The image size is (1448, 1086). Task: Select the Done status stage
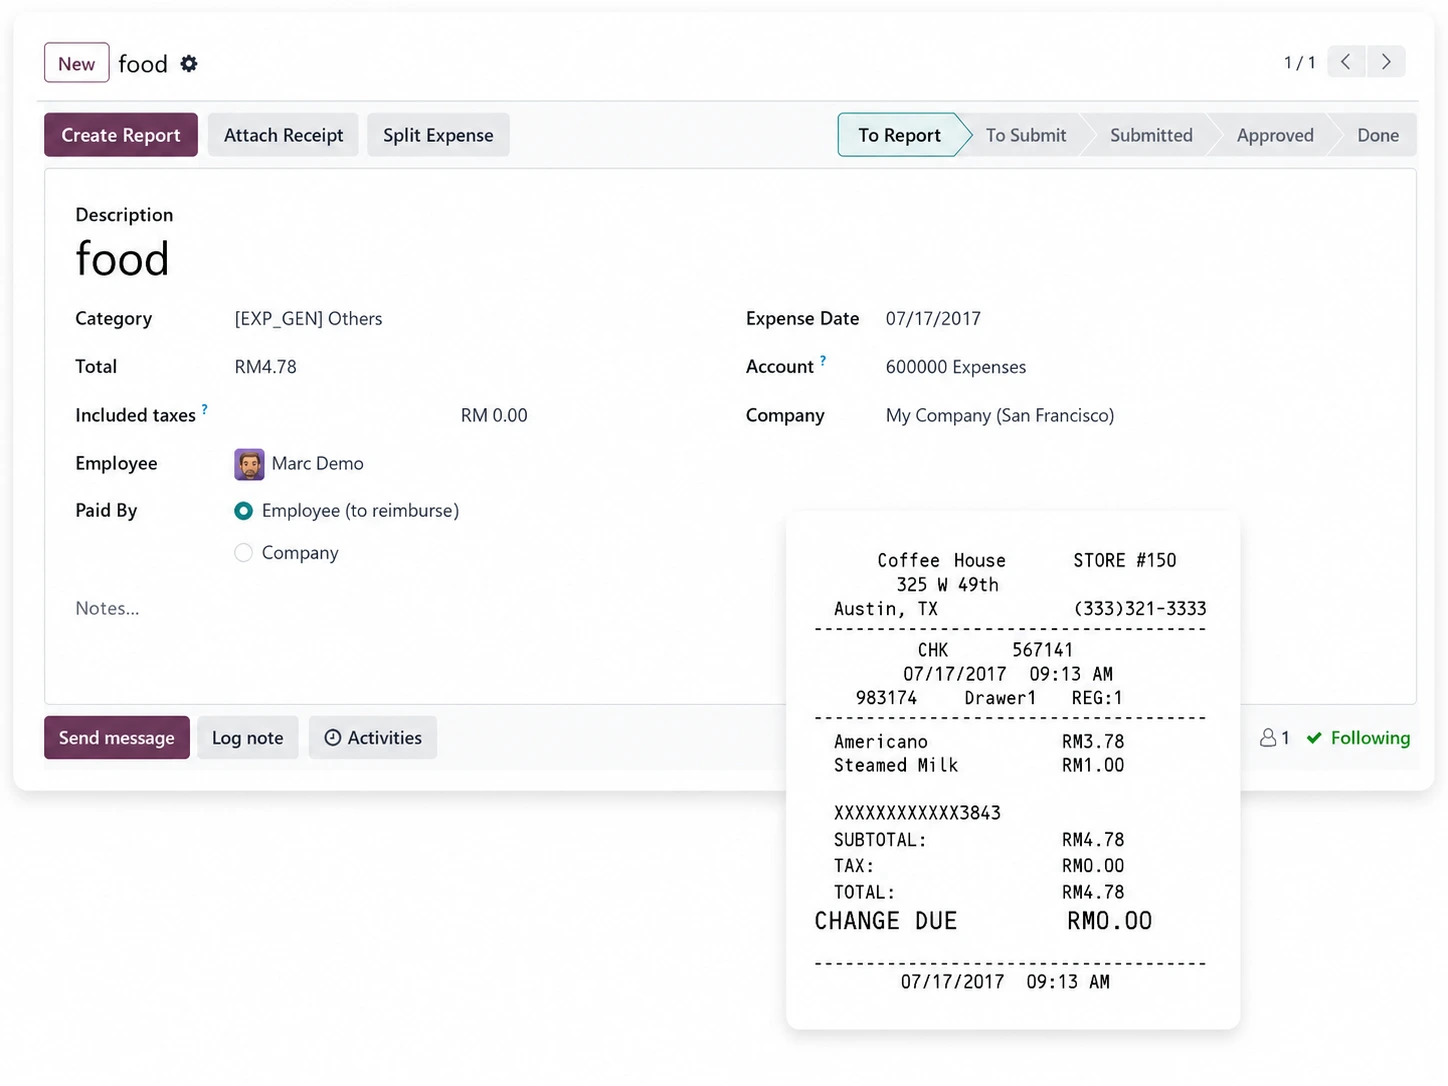(1378, 135)
